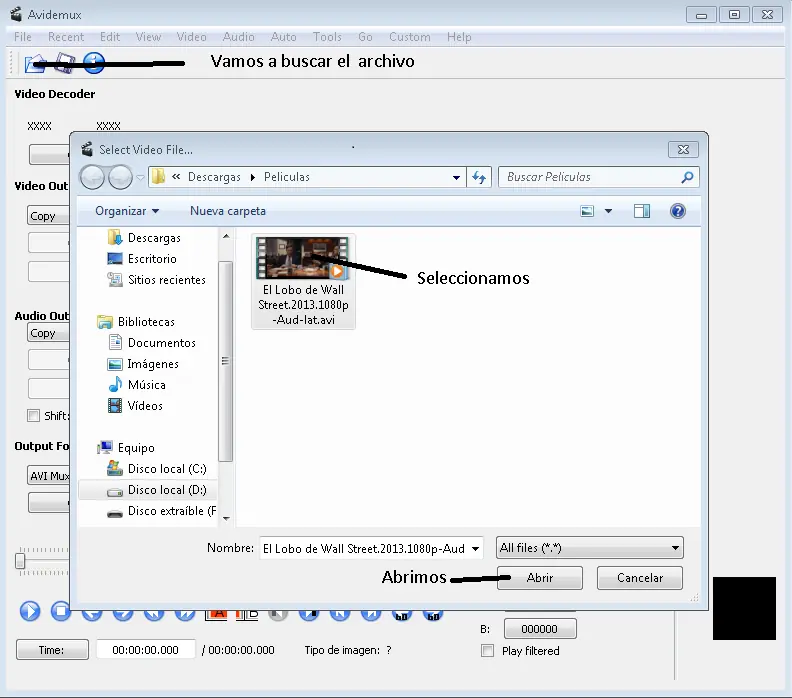Open the Video menu
792x698 pixels.
click(x=191, y=37)
